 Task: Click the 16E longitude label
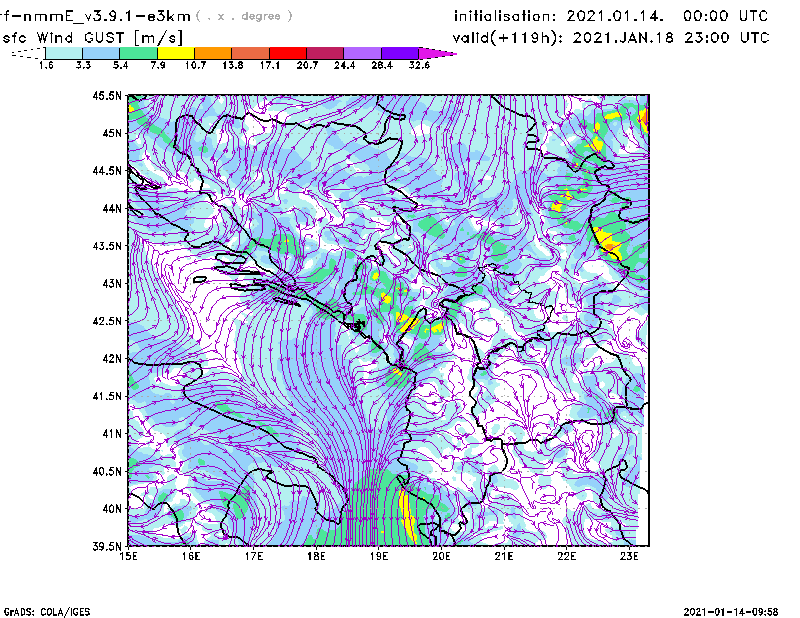coord(191,556)
